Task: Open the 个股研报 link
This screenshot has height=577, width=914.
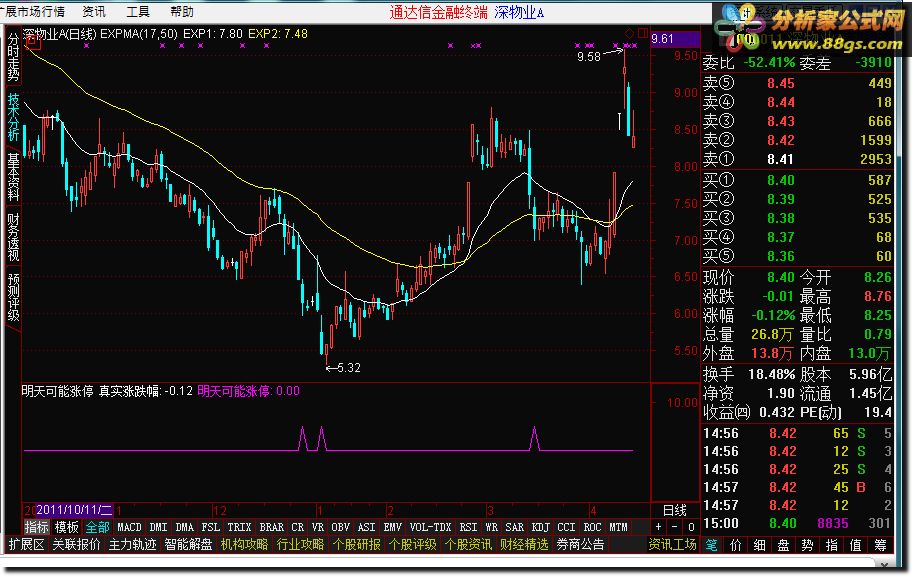Action: click(356, 545)
